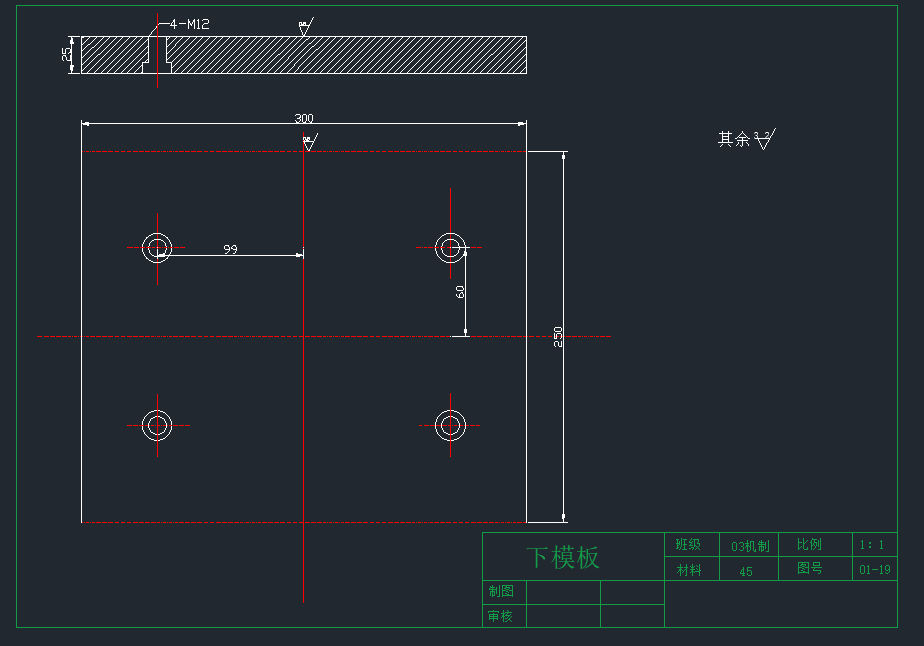924x646 pixels.
Task: Pick the roughness symbol above the hatched section
Action: tap(306, 27)
